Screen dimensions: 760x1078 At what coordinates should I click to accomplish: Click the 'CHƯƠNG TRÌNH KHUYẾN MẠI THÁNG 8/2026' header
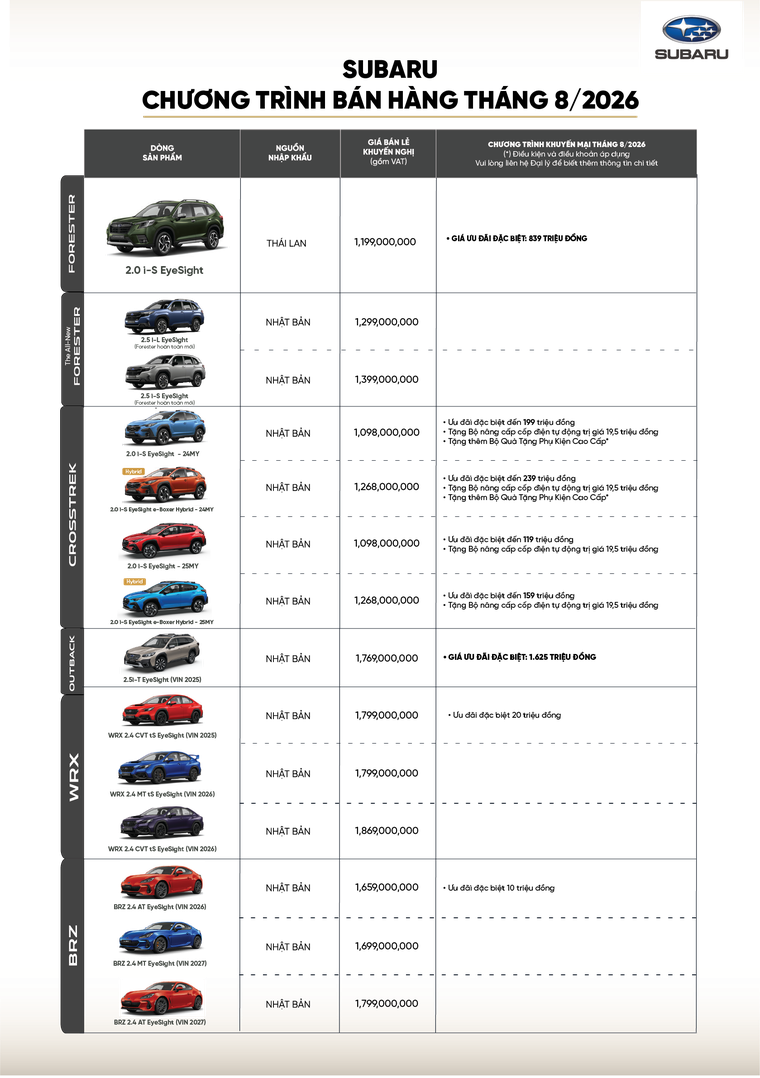[x=566, y=144]
